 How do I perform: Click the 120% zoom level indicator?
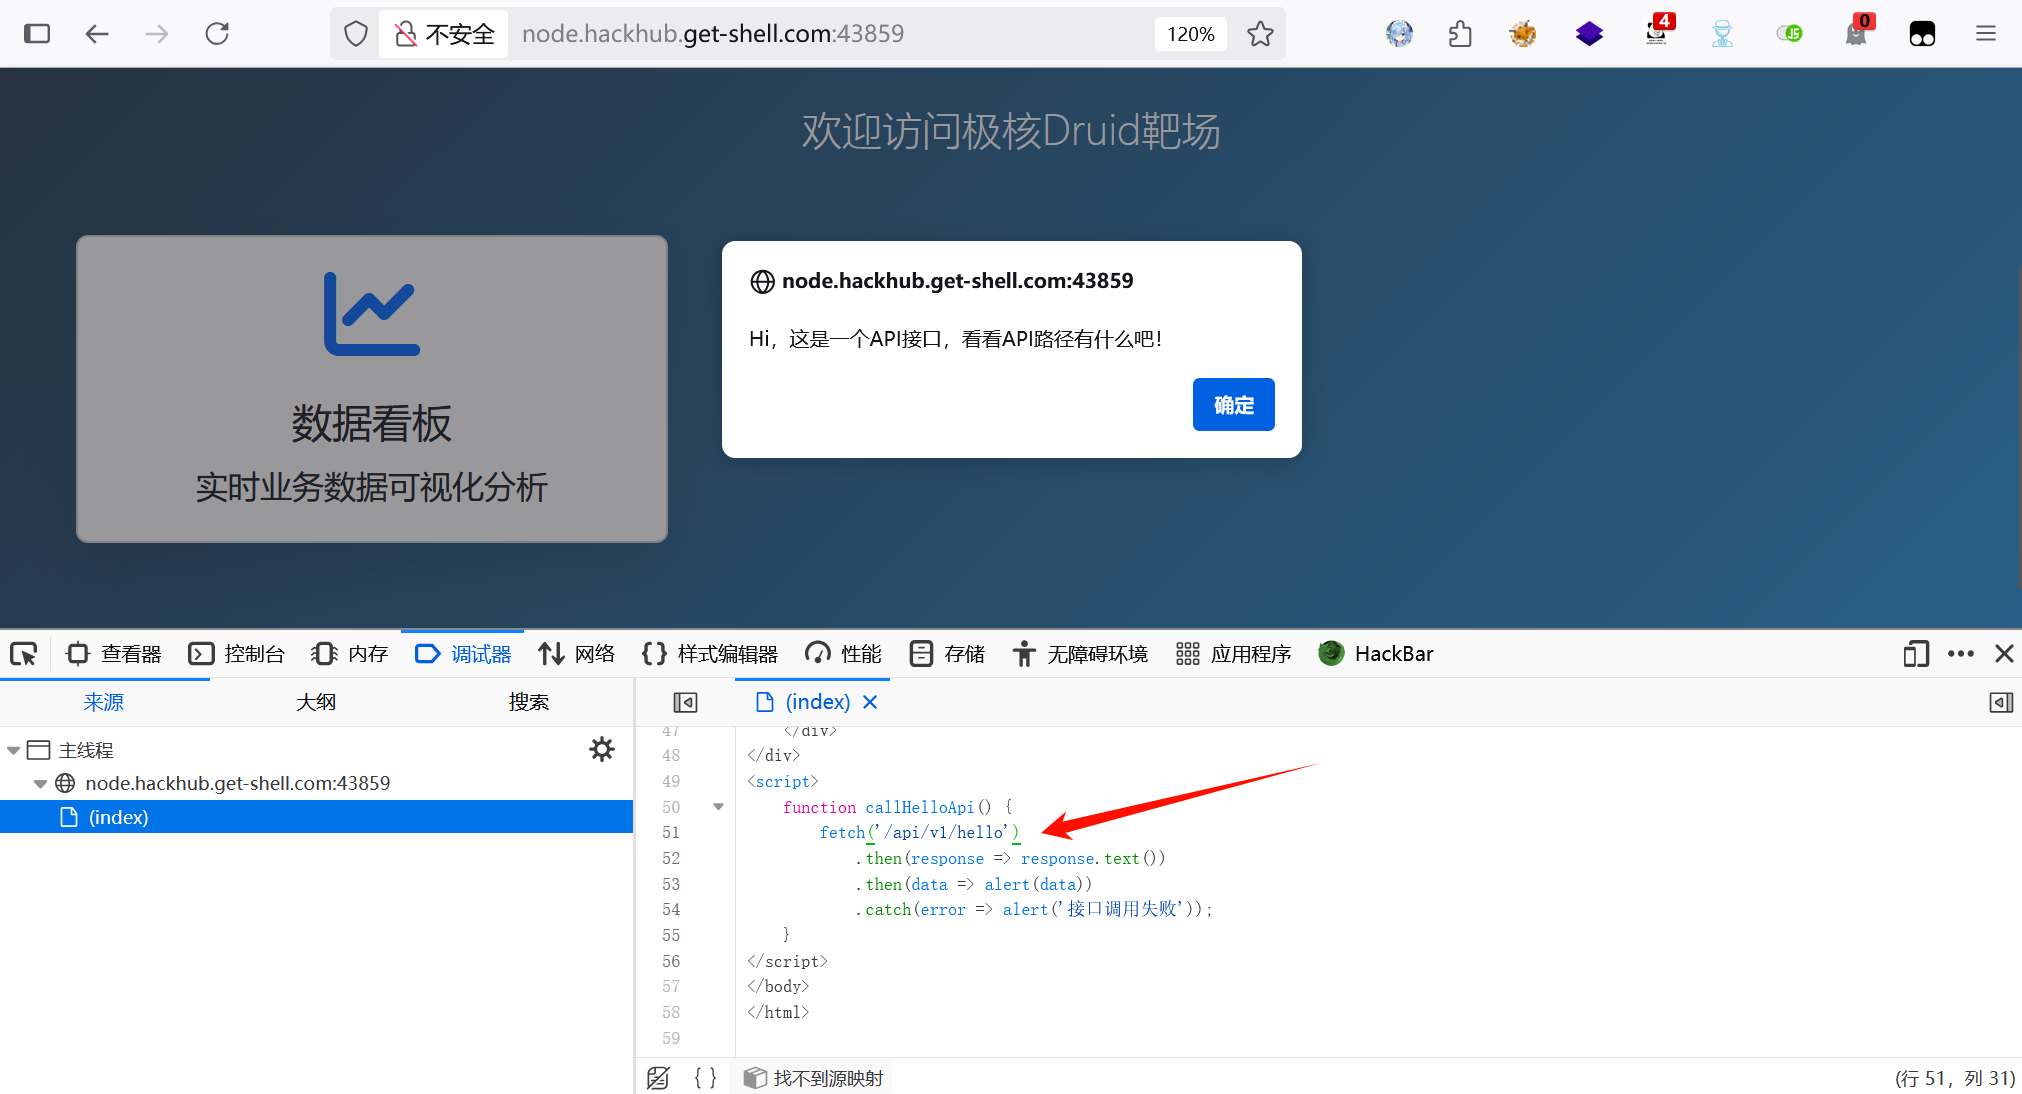coord(1190,34)
